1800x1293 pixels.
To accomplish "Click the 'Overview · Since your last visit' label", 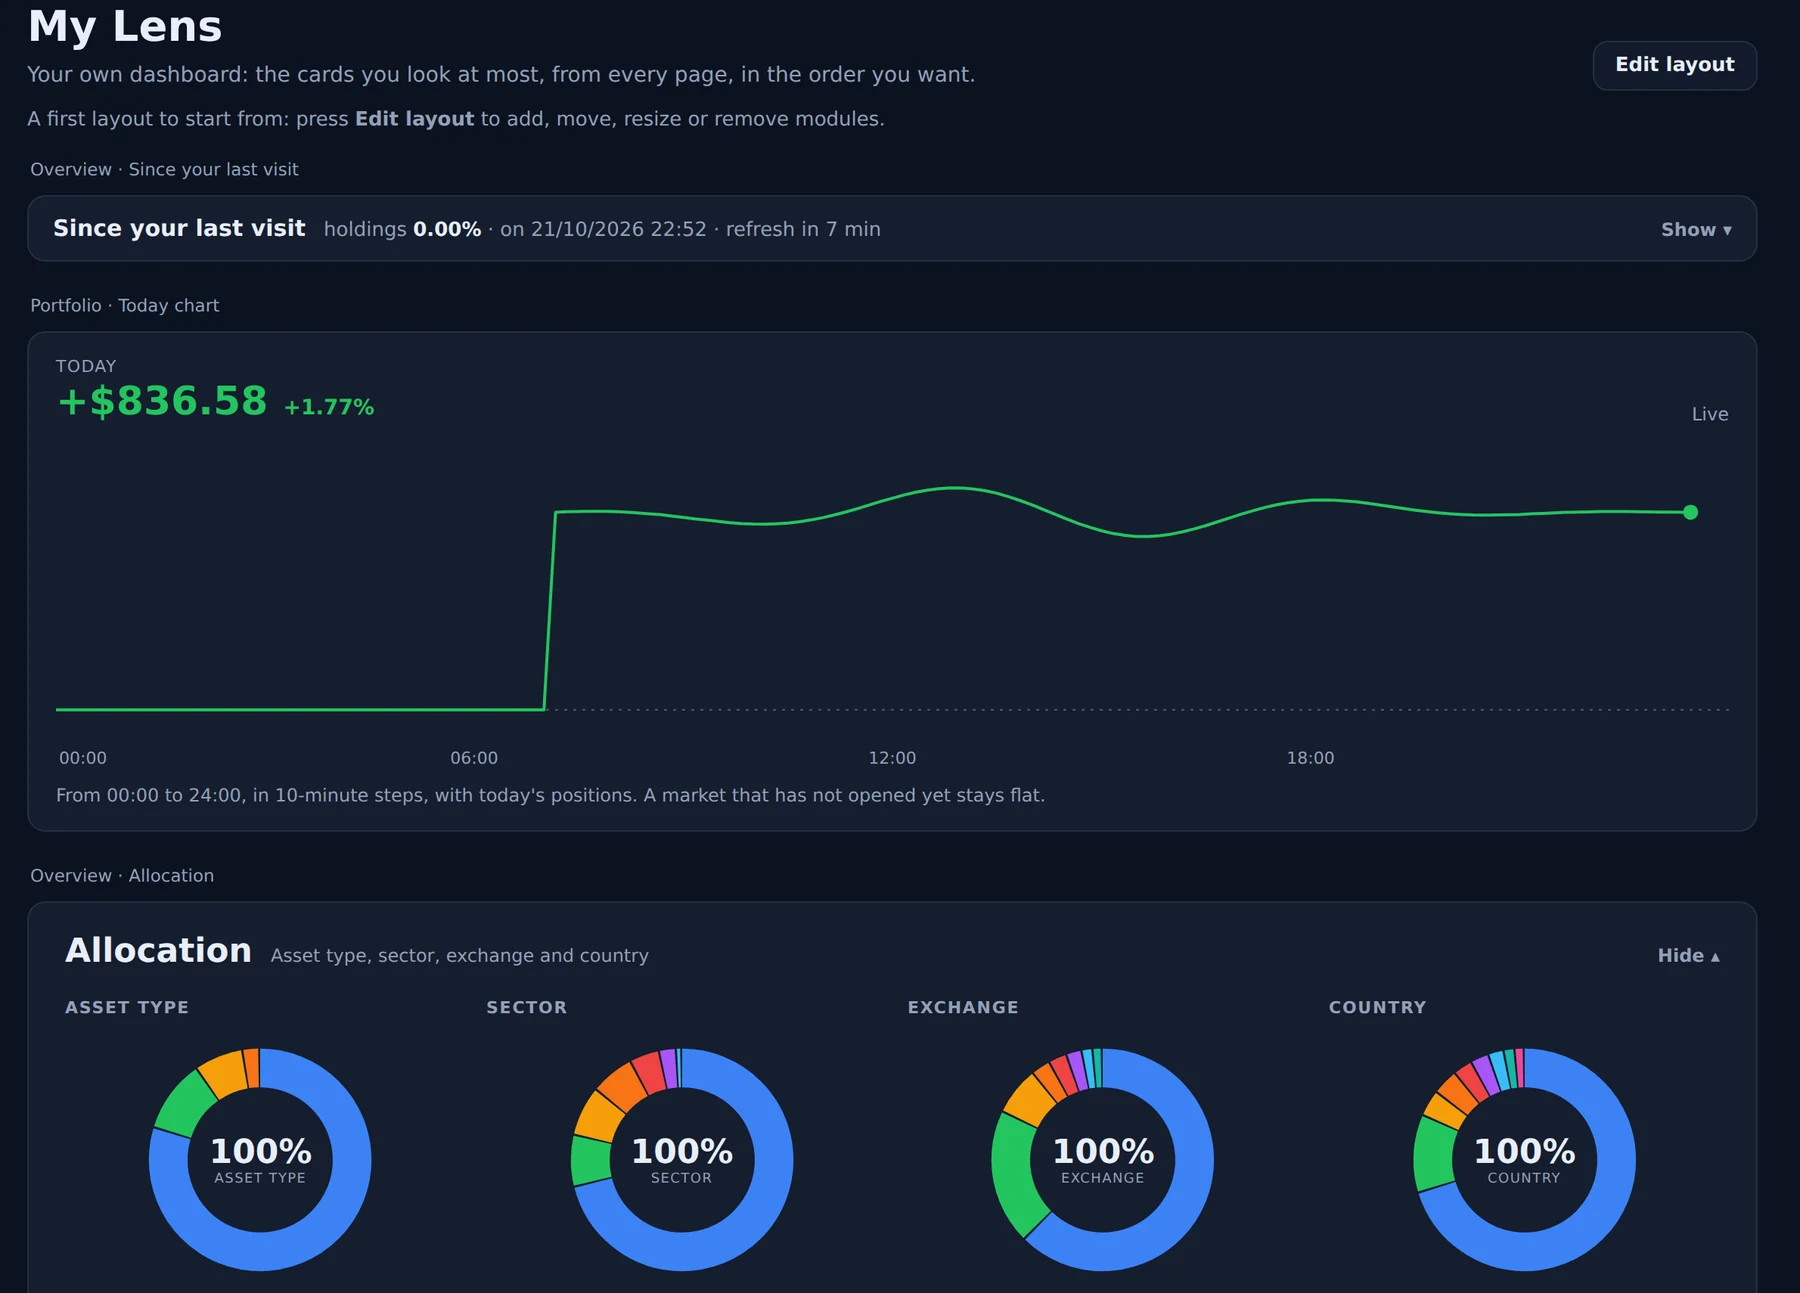I will pos(164,170).
